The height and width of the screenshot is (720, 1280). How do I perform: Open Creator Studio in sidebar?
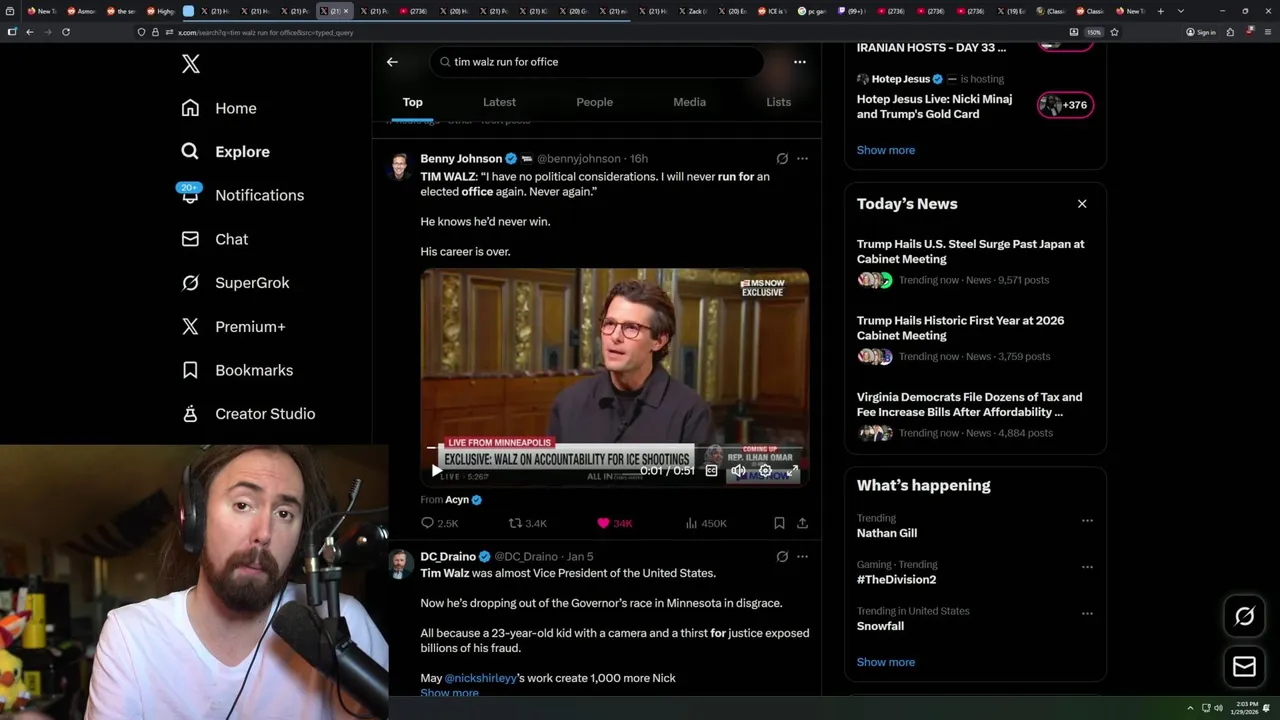click(x=248, y=414)
